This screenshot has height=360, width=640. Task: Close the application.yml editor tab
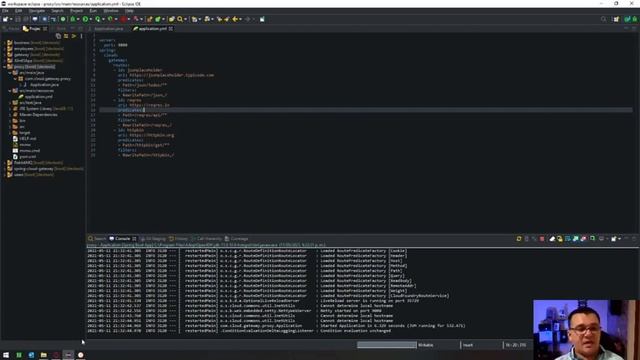[x=171, y=29]
